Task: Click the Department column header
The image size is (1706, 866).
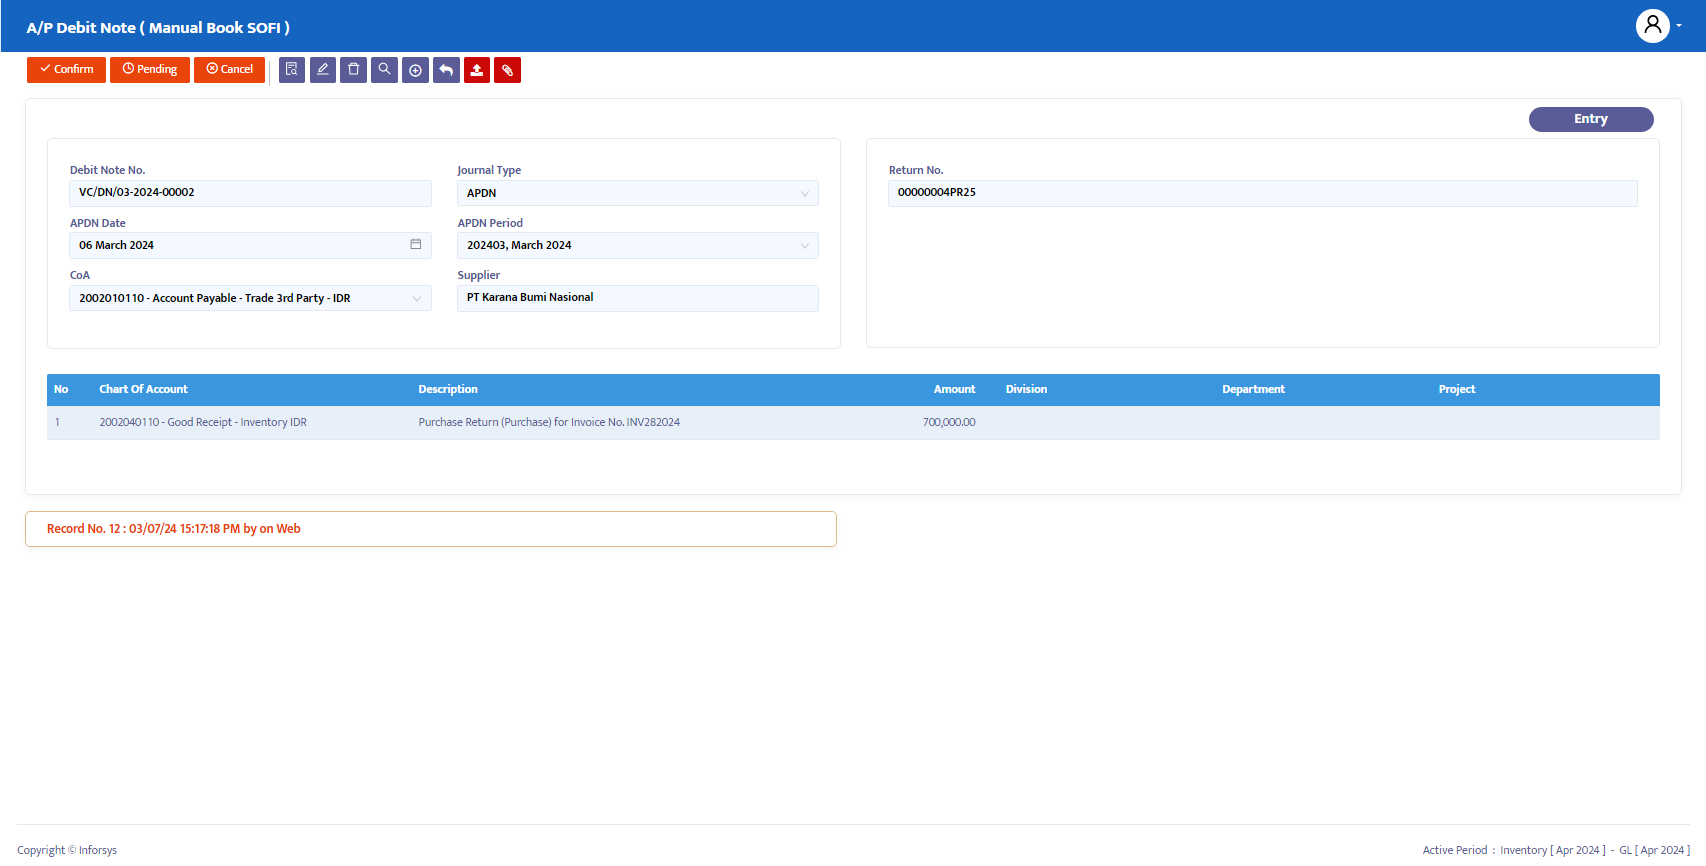Action: click(x=1253, y=390)
